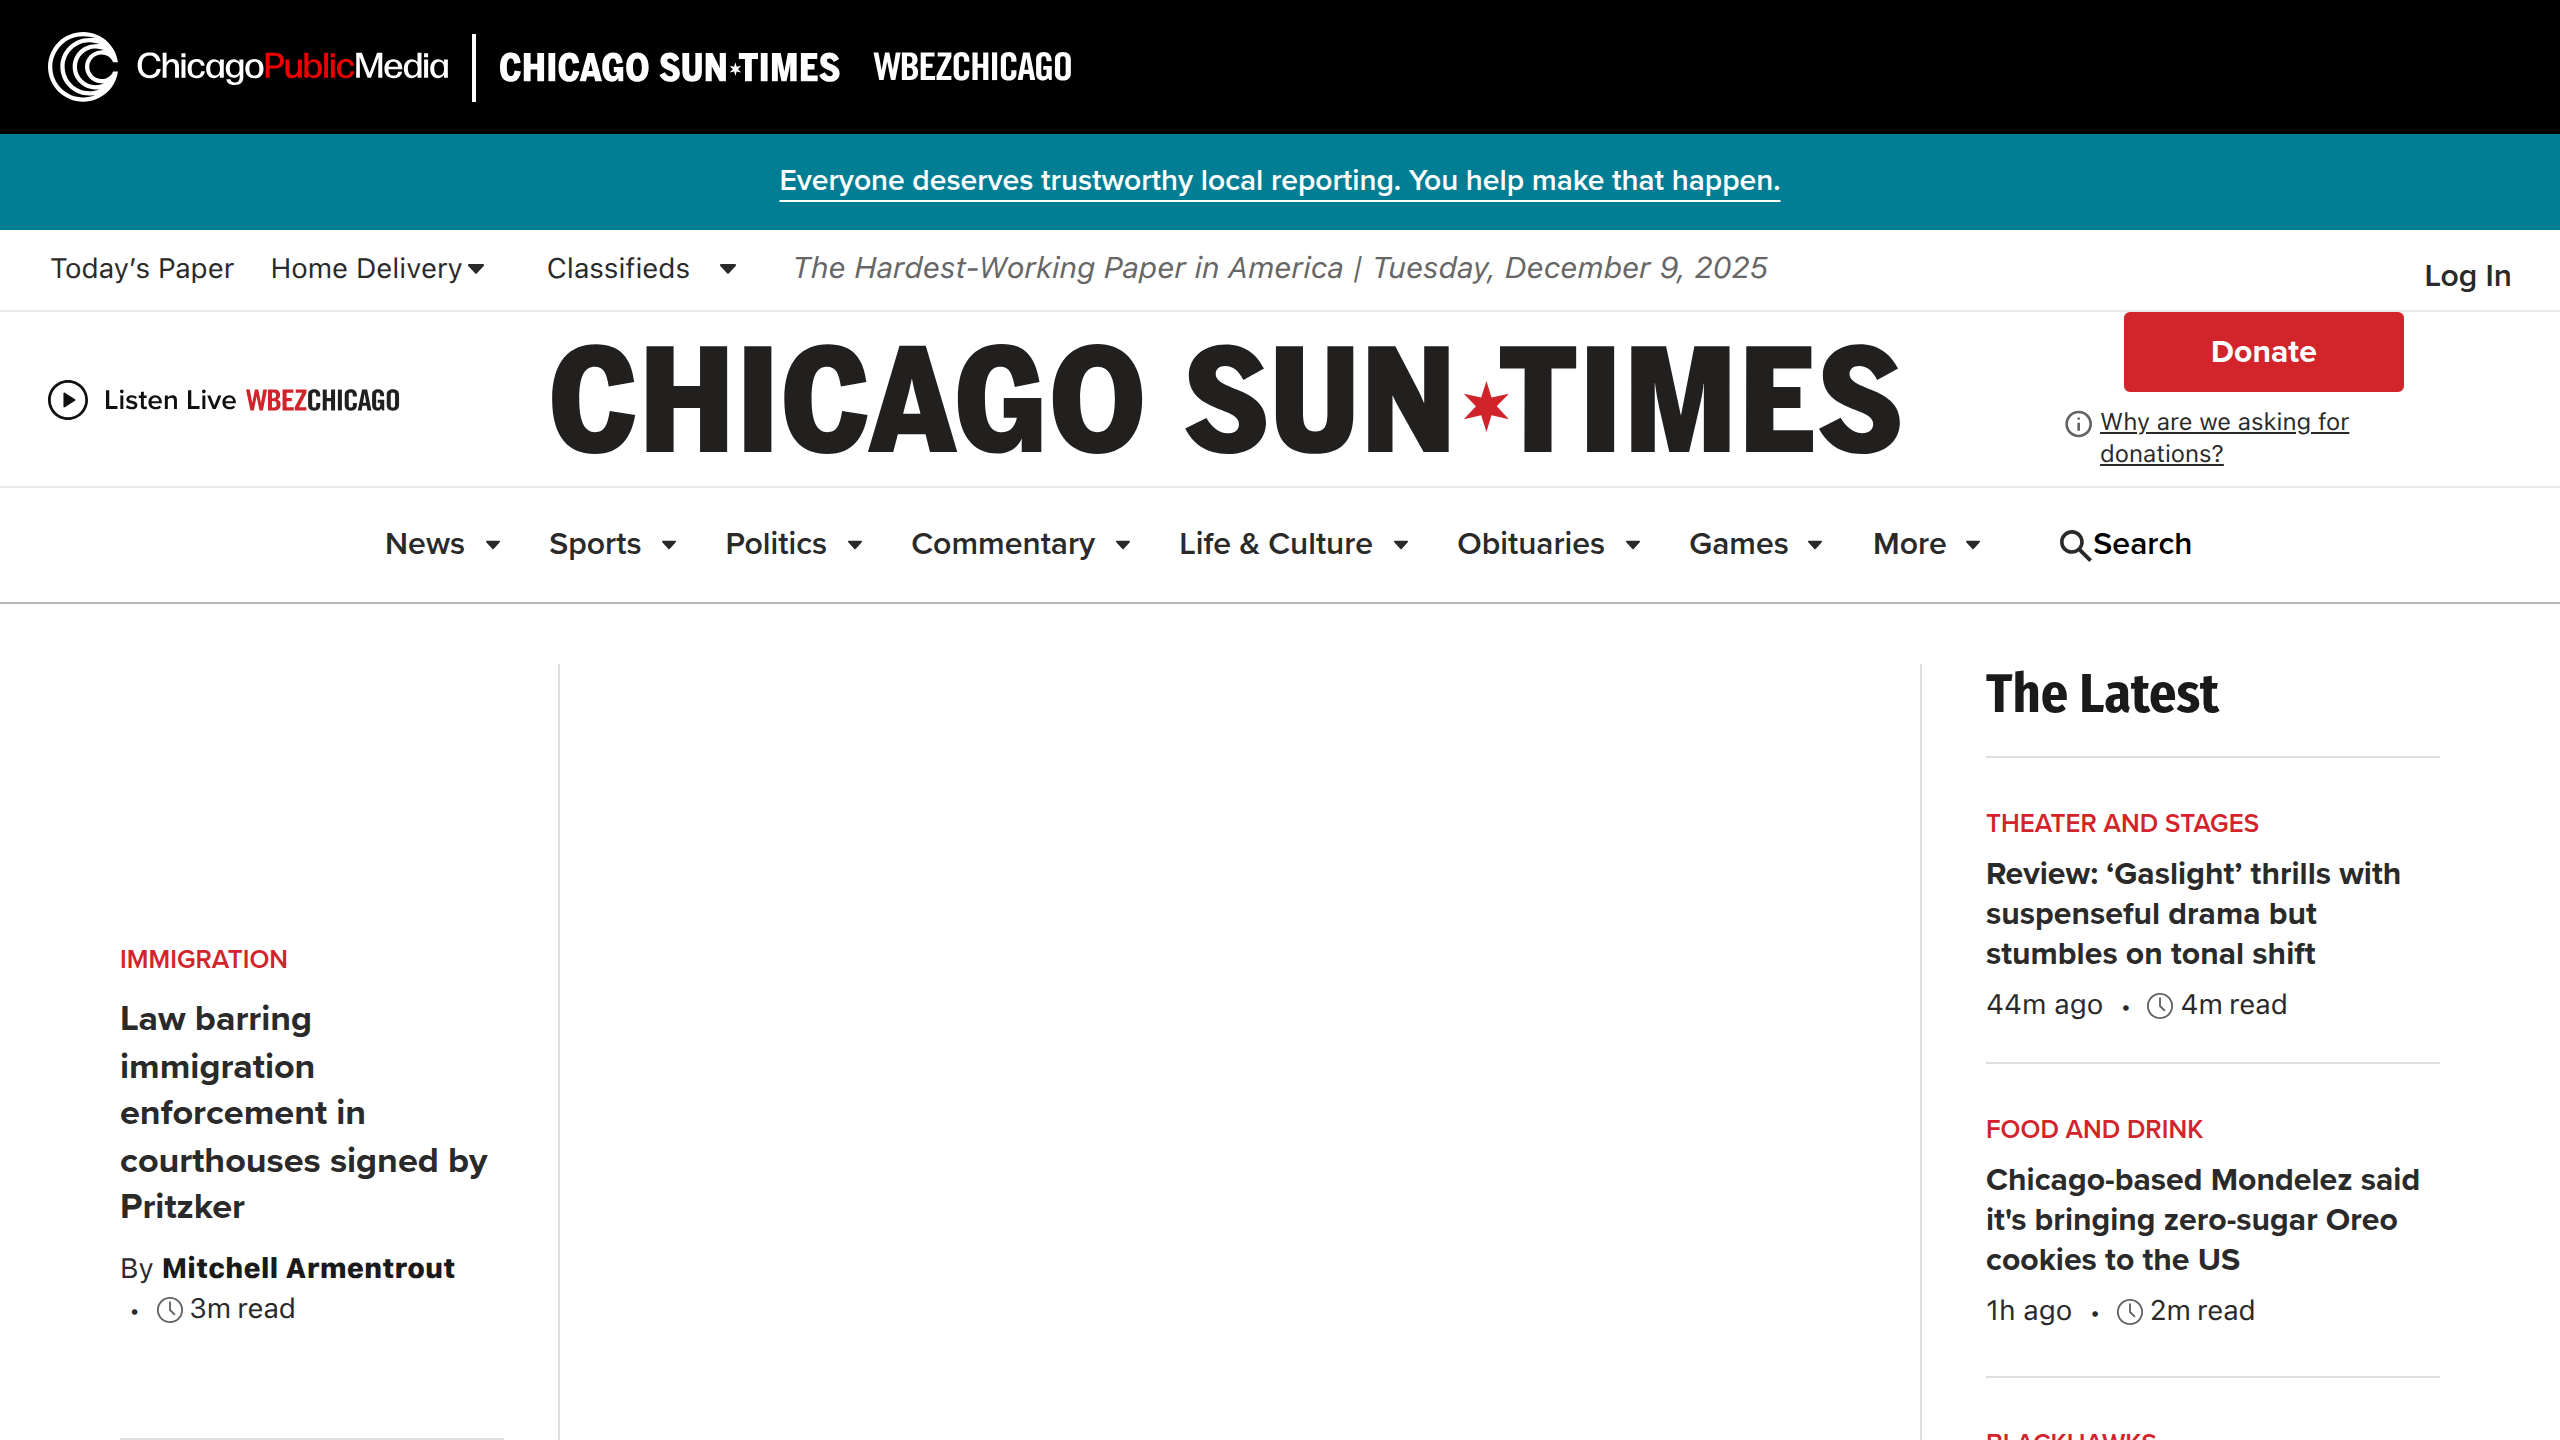Visit the Today's Paper link
The image size is (2560, 1440).
141,268
